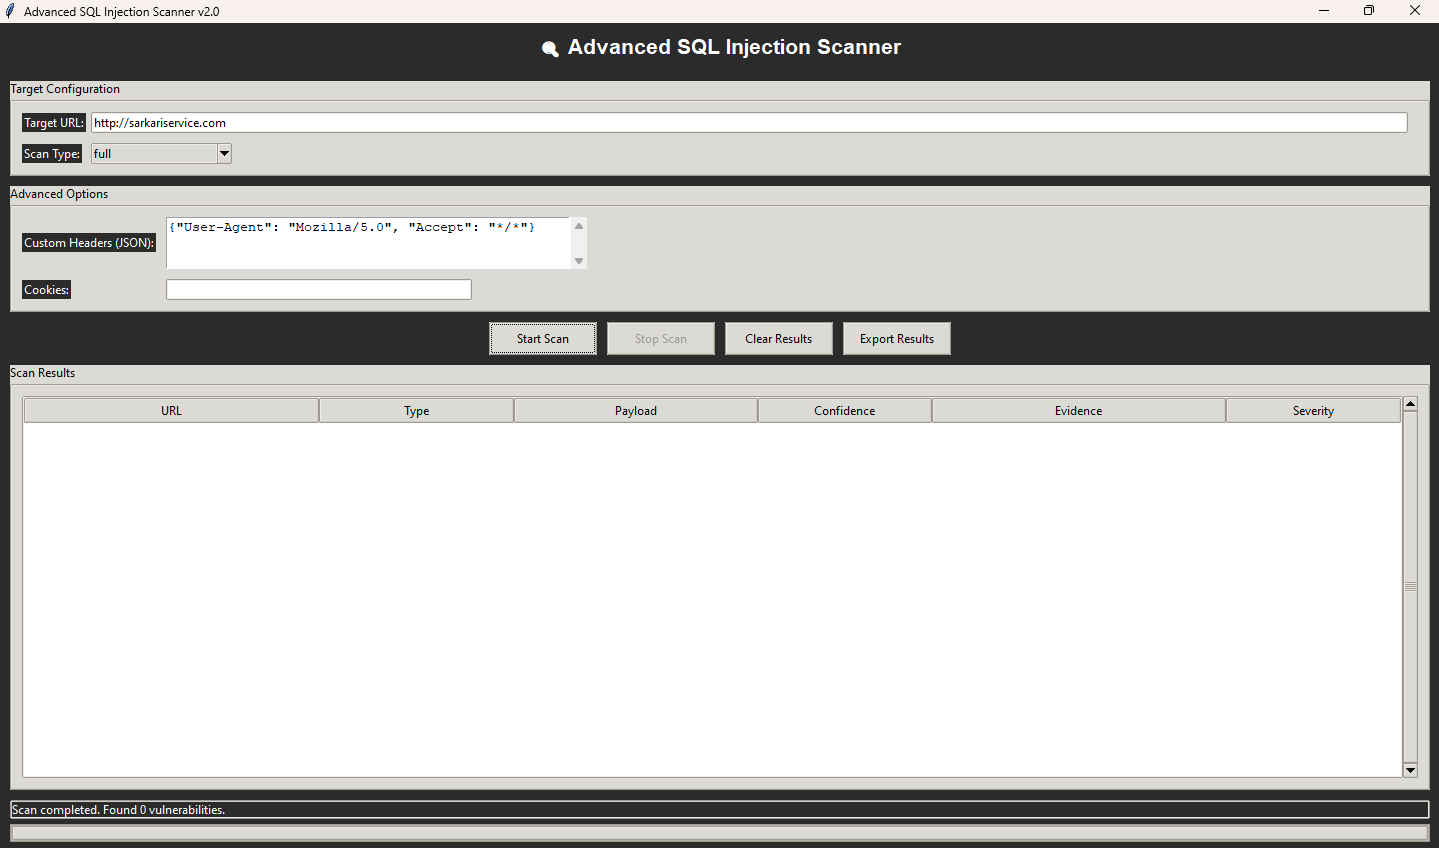Click the Payload column header
Image resolution: width=1439 pixels, height=848 pixels.
point(635,411)
